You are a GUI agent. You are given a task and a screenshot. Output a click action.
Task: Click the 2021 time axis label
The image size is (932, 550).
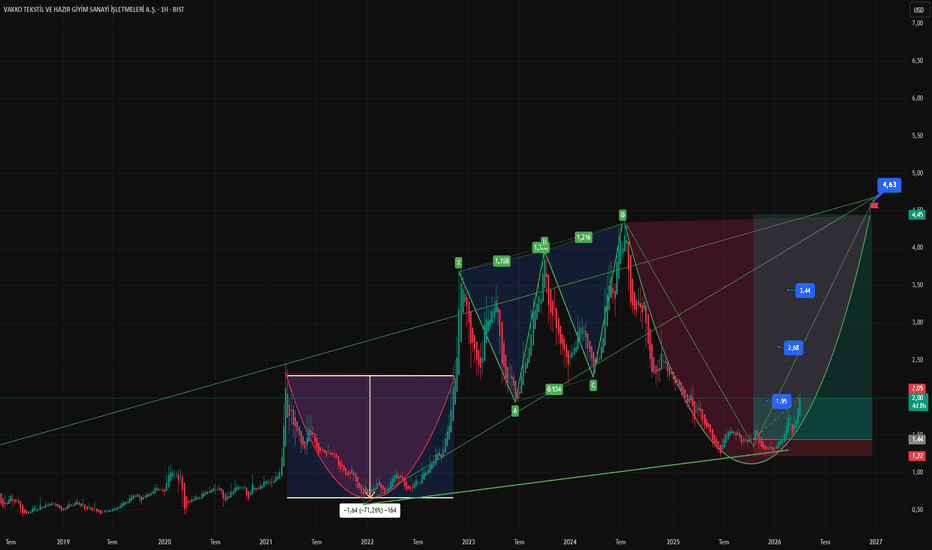[x=266, y=542]
